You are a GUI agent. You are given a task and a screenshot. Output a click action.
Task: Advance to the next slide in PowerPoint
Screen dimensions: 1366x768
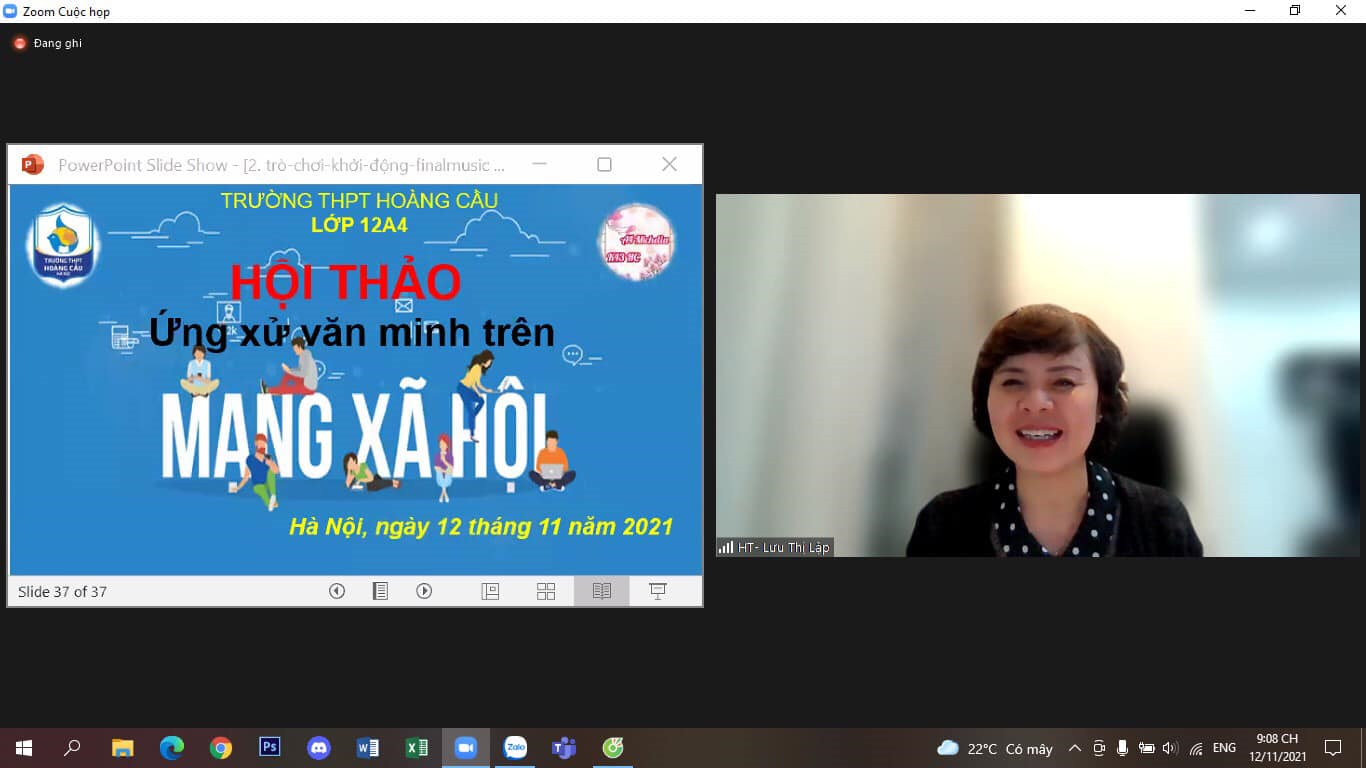point(424,591)
